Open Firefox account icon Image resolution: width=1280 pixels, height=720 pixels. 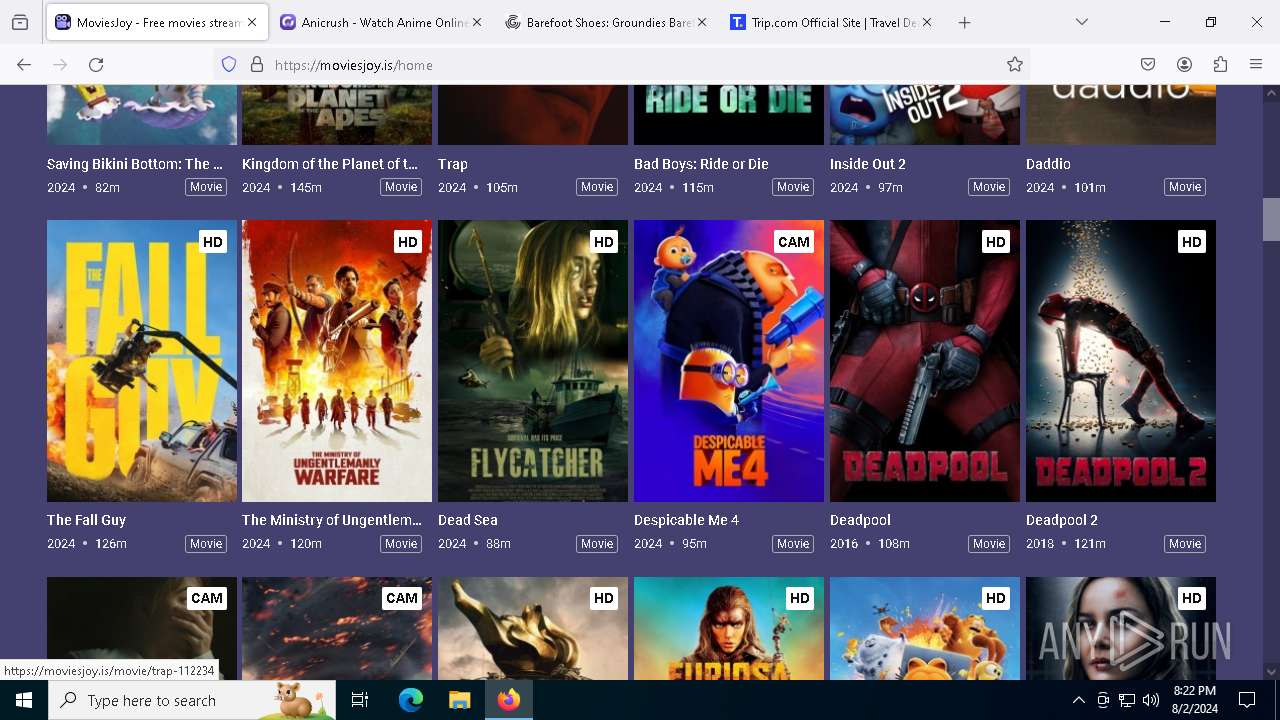coord(1184,64)
